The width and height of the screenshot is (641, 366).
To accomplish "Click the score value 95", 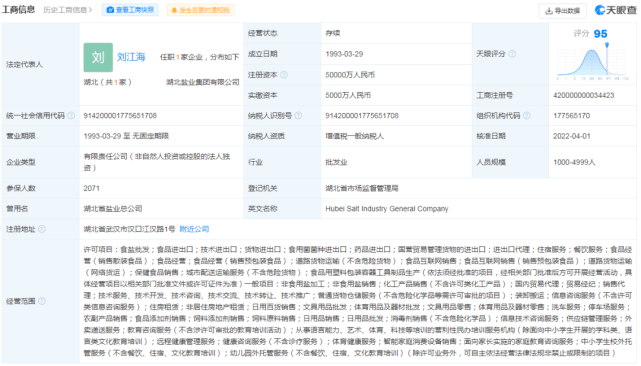I will (600, 34).
